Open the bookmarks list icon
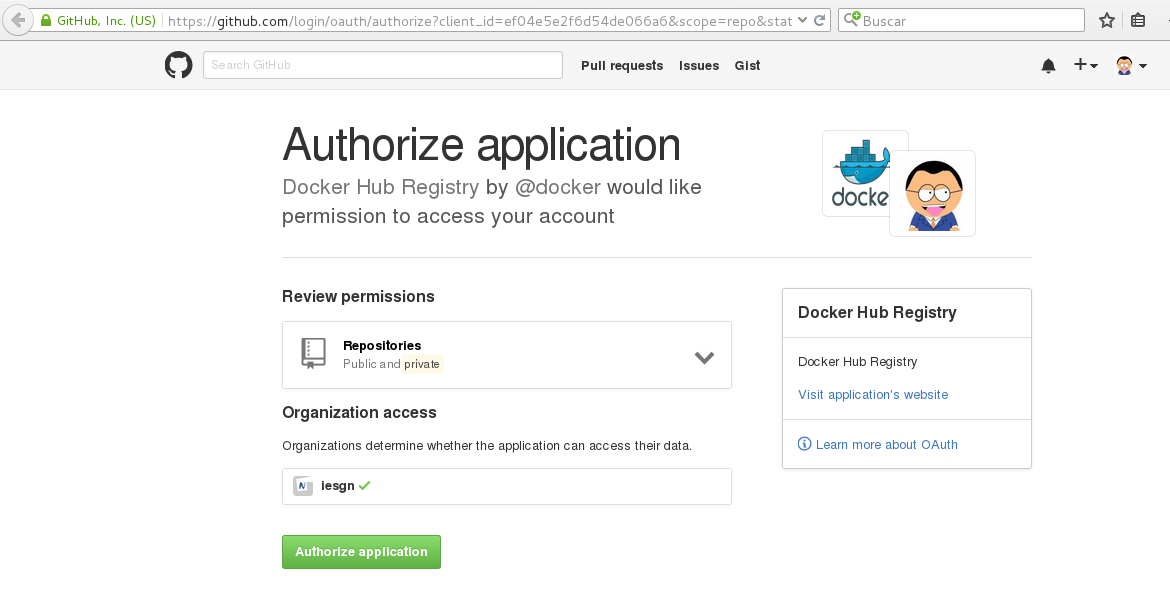1170x612 pixels. 1138,20
